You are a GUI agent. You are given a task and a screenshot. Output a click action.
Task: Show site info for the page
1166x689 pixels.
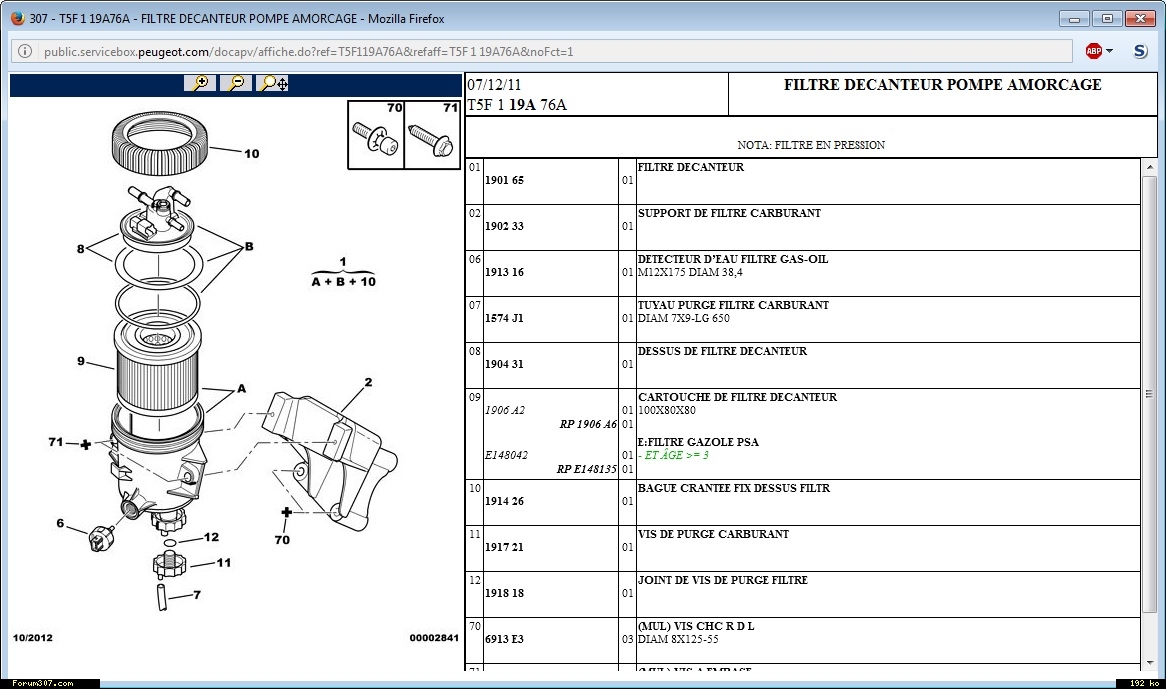(x=25, y=51)
